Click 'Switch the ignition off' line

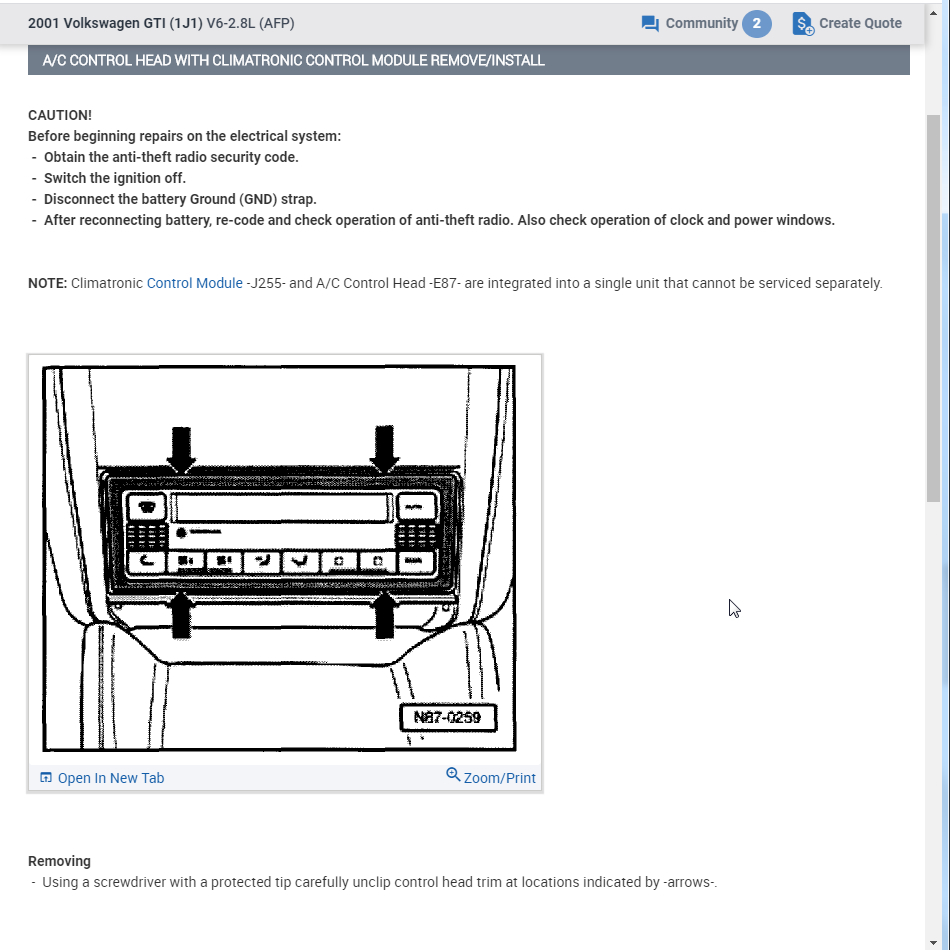tap(115, 178)
